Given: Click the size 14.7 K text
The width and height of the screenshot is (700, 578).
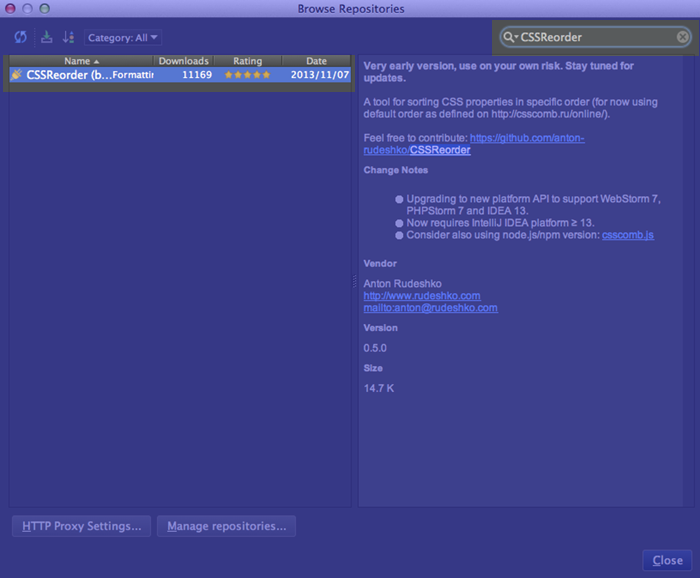Looking at the screenshot, I should click(x=379, y=388).
